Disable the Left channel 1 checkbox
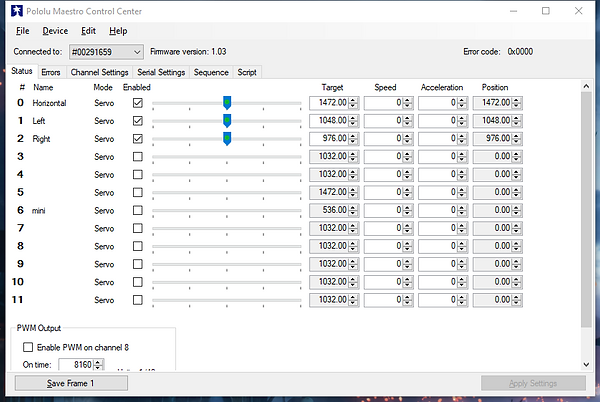The width and height of the screenshot is (600, 402). 138,121
